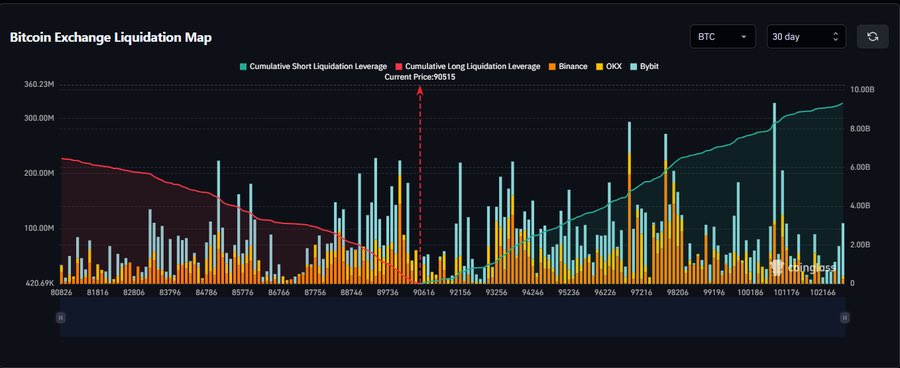Toggle Cumulative Short Liquidation Leverage legend
Screen dimensions: 900x368
313,67
